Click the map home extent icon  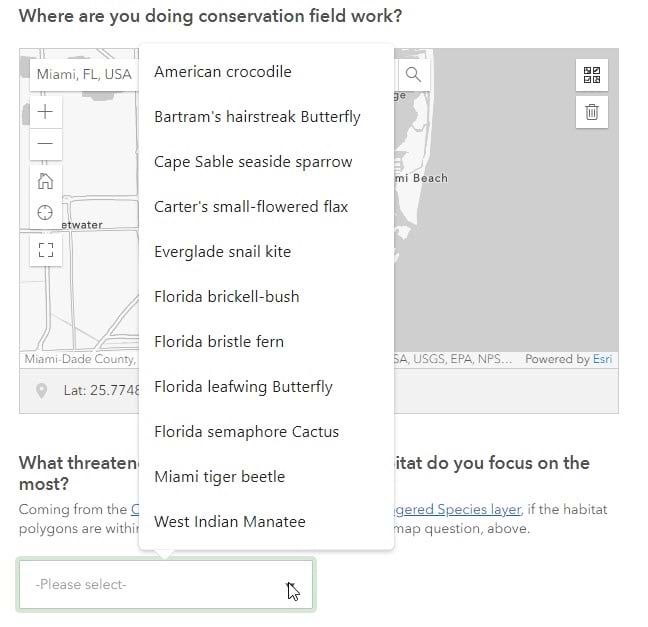pyautogui.click(x=44, y=181)
